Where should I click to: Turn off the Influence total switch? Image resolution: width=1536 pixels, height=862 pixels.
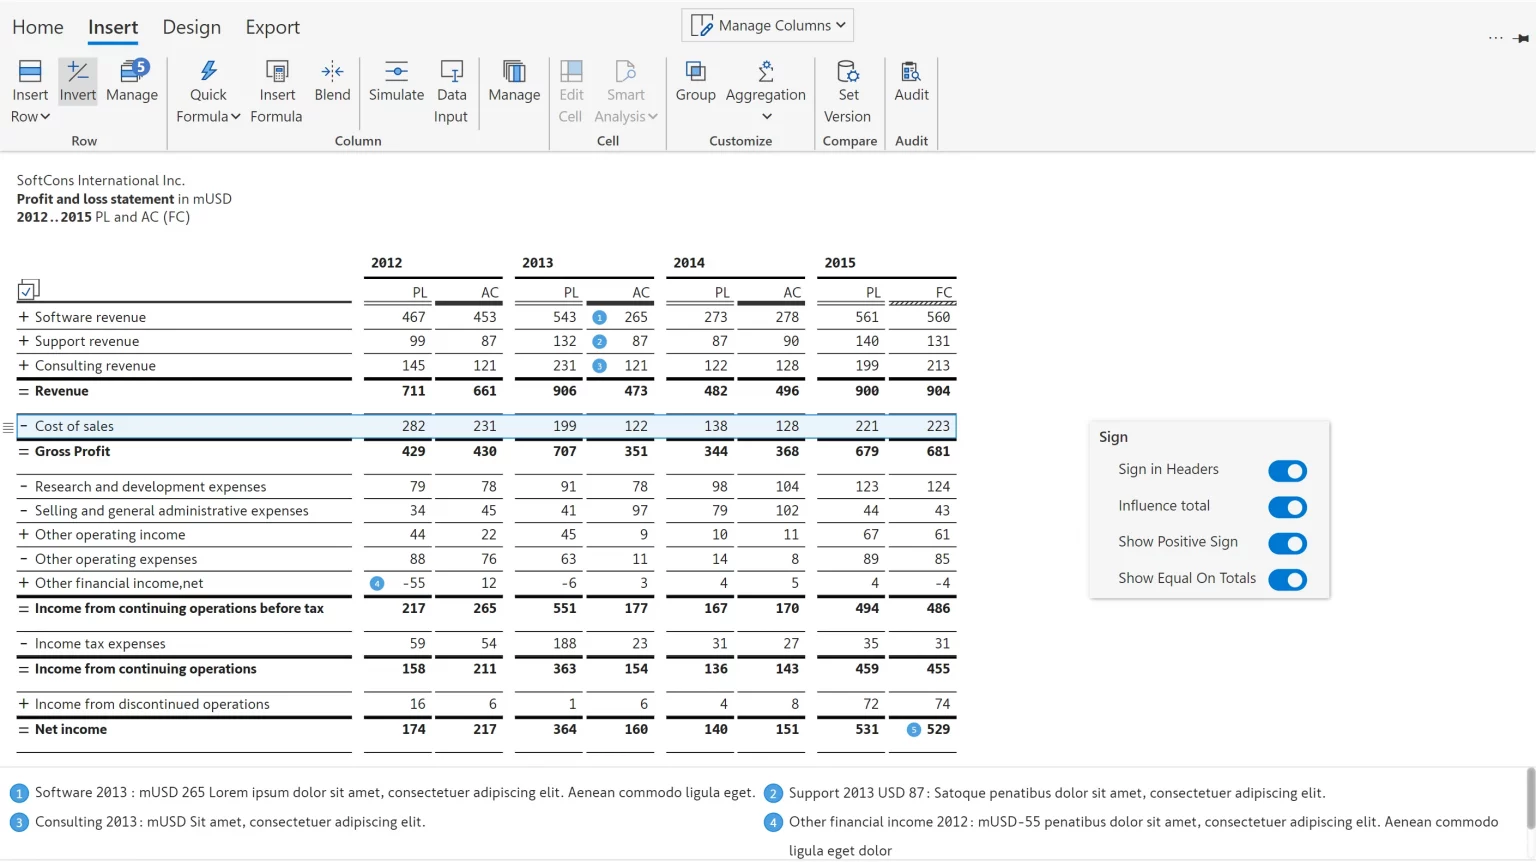[x=1287, y=507]
